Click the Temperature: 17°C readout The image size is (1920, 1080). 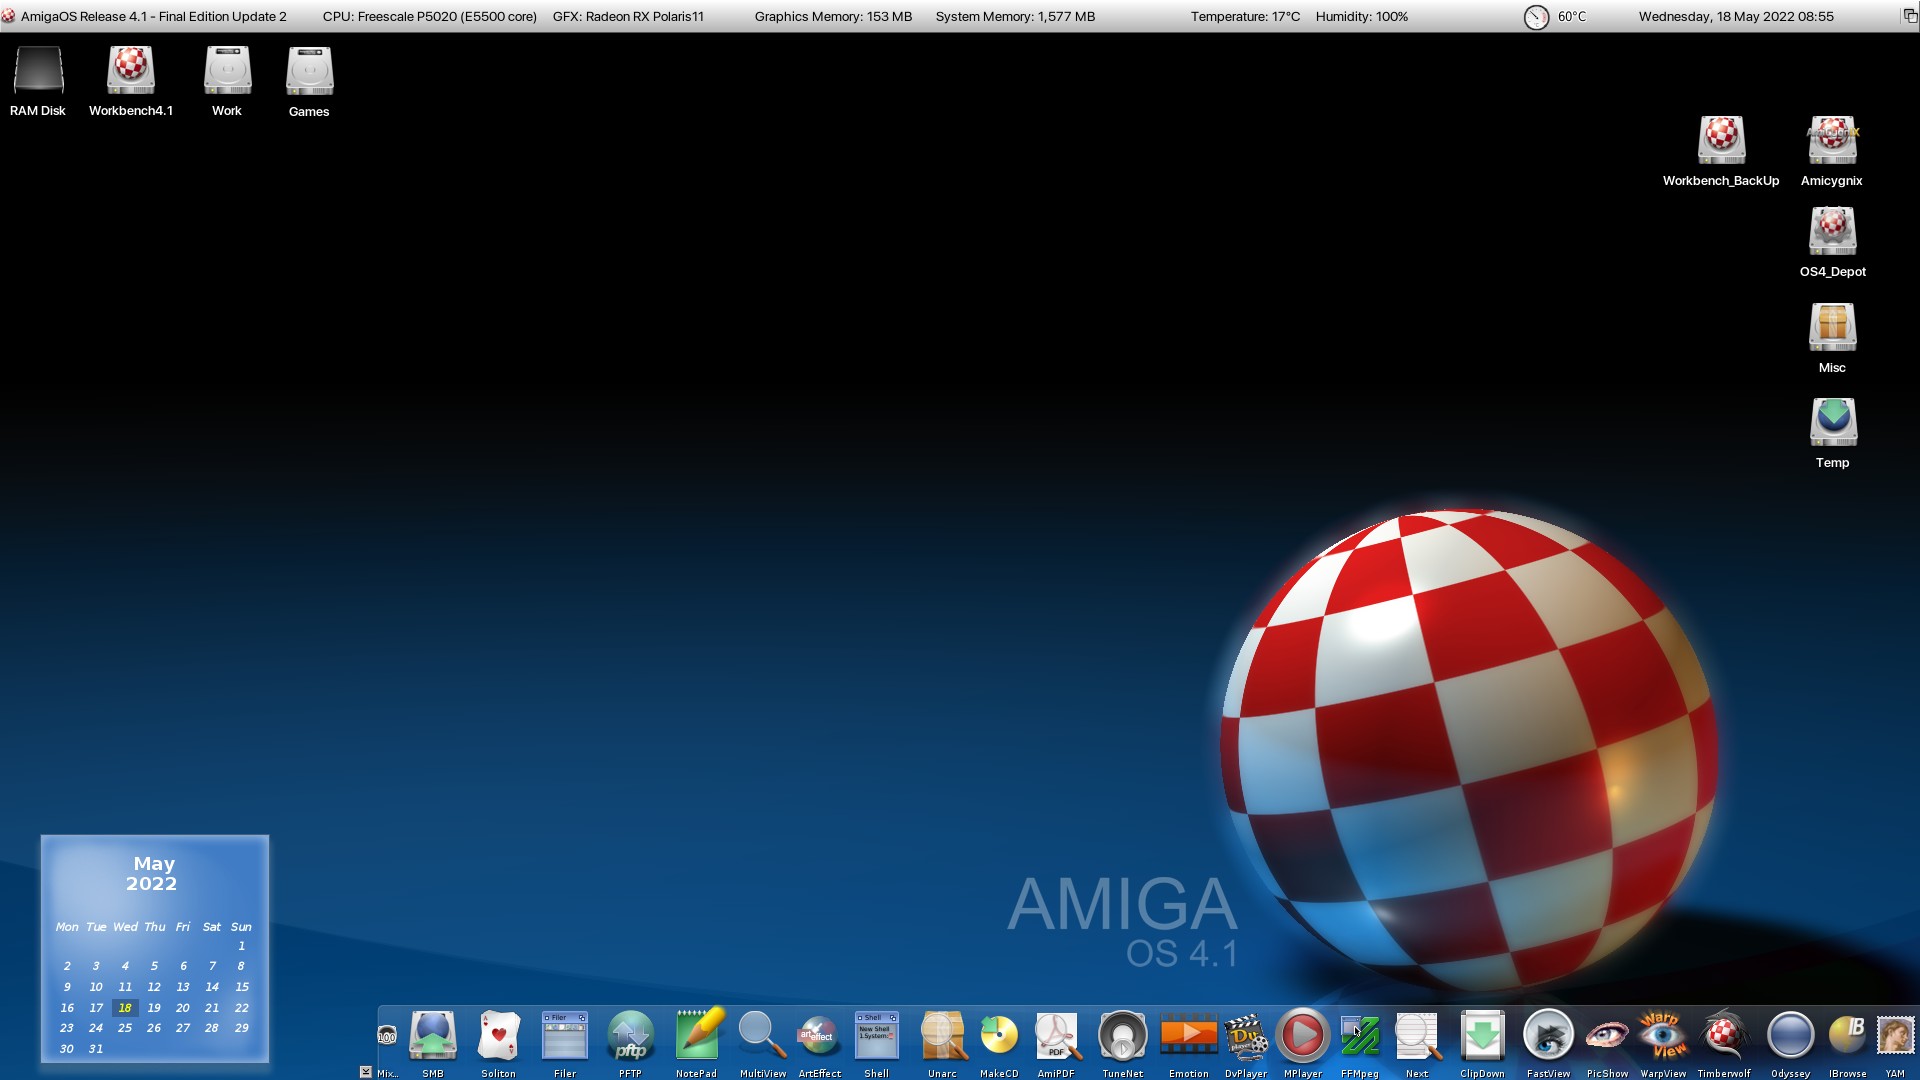pos(1245,17)
